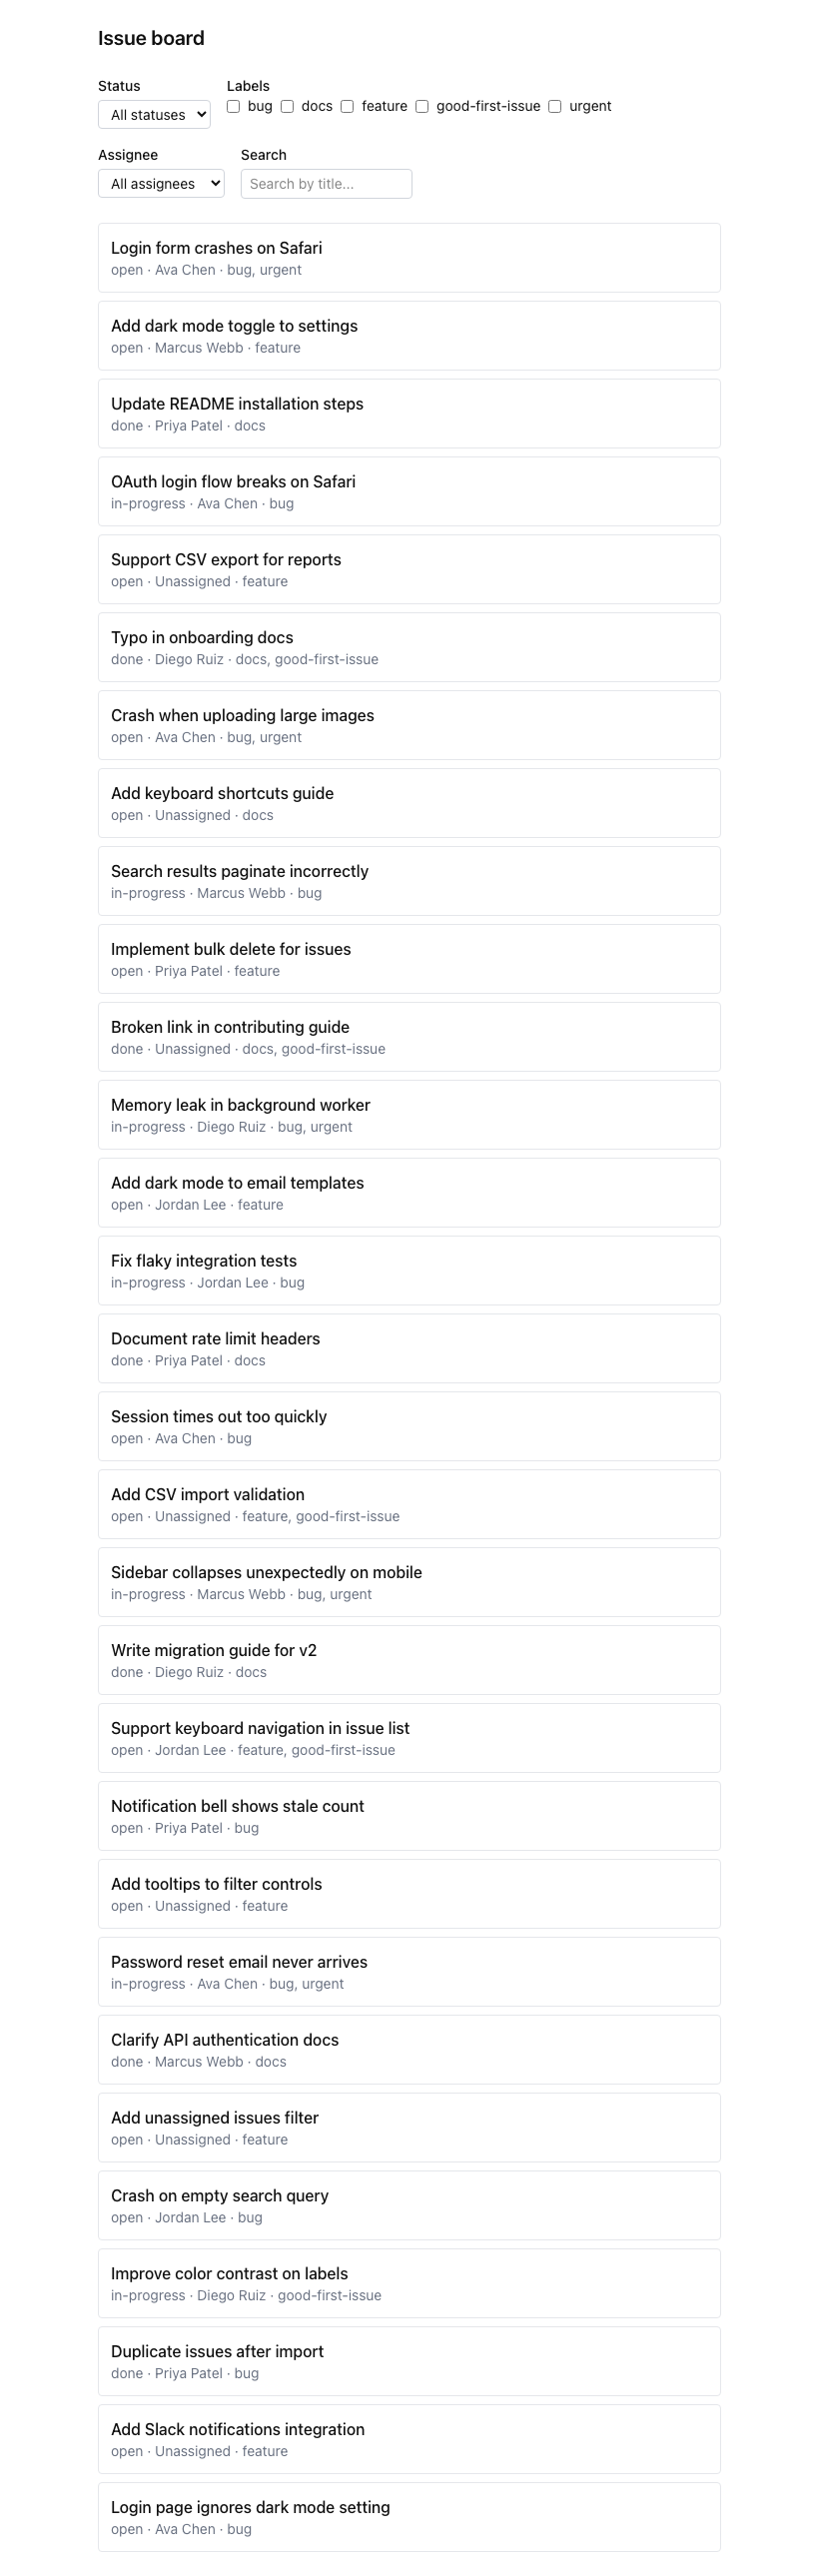Viewport: 819px width, 2576px height.
Task: Click the Support CSV export for reports issue
Action: click(409, 570)
